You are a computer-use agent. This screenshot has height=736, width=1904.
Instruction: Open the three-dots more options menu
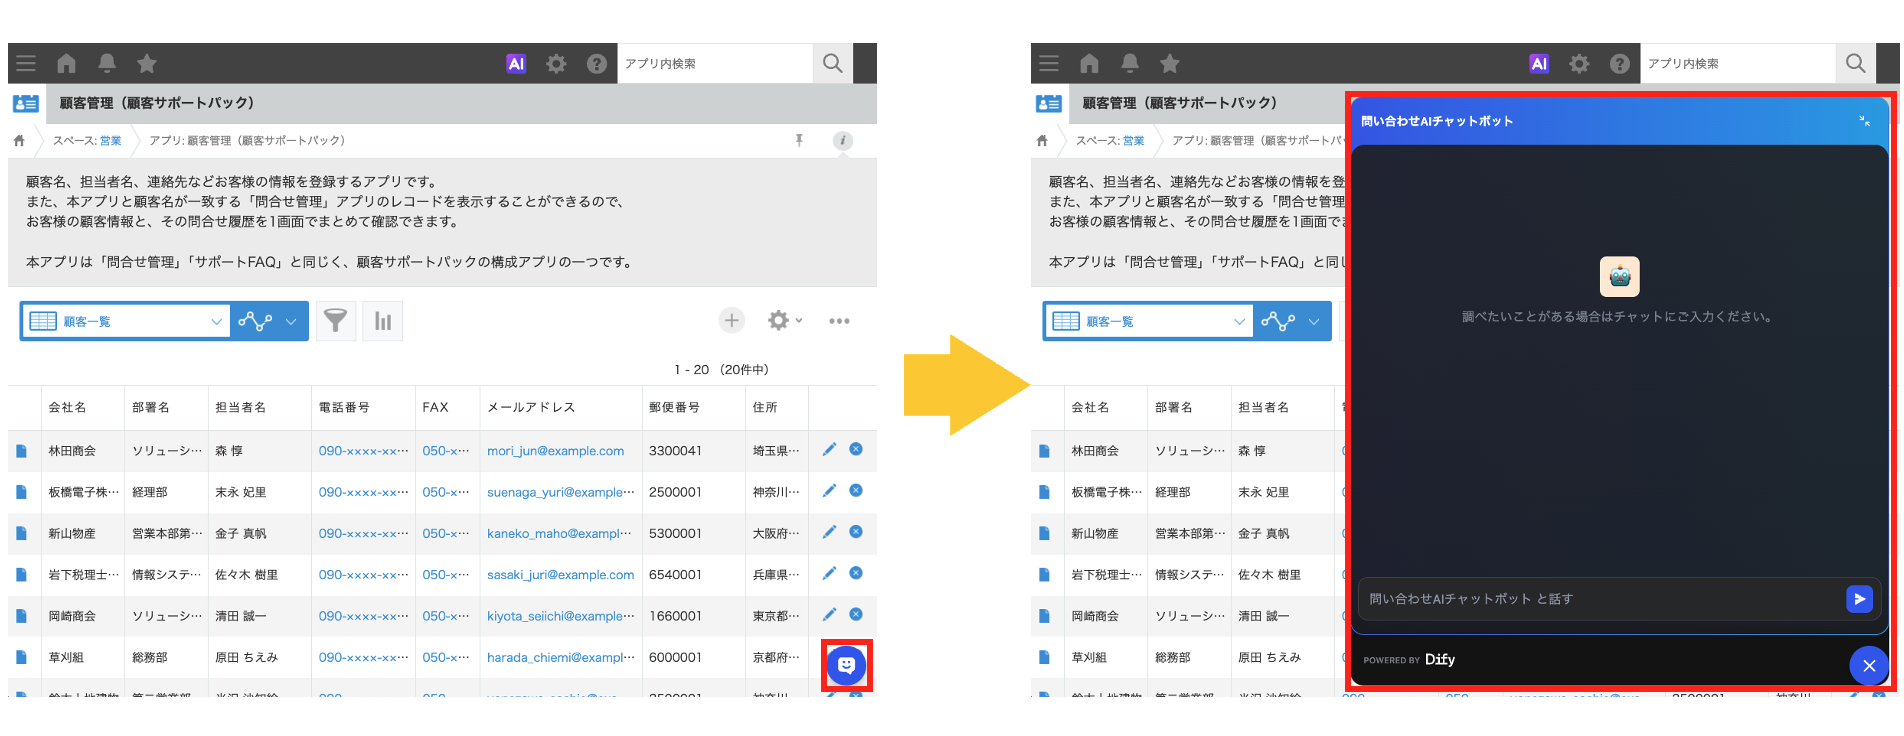[x=839, y=321]
